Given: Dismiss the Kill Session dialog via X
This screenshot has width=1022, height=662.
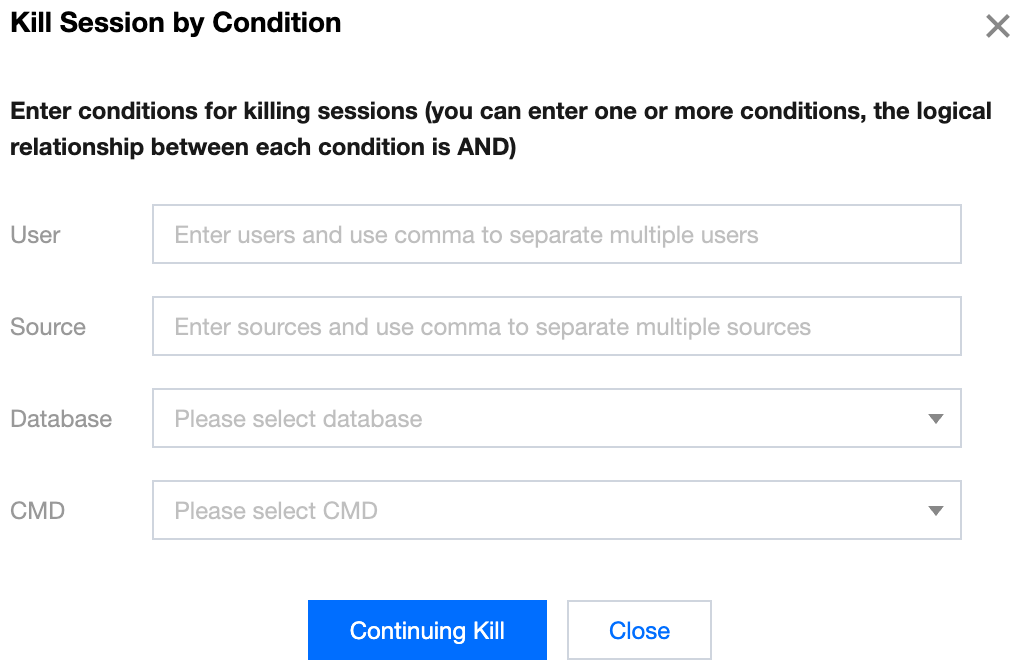Looking at the screenshot, I should pyautogui.click(x=997, y=26).
